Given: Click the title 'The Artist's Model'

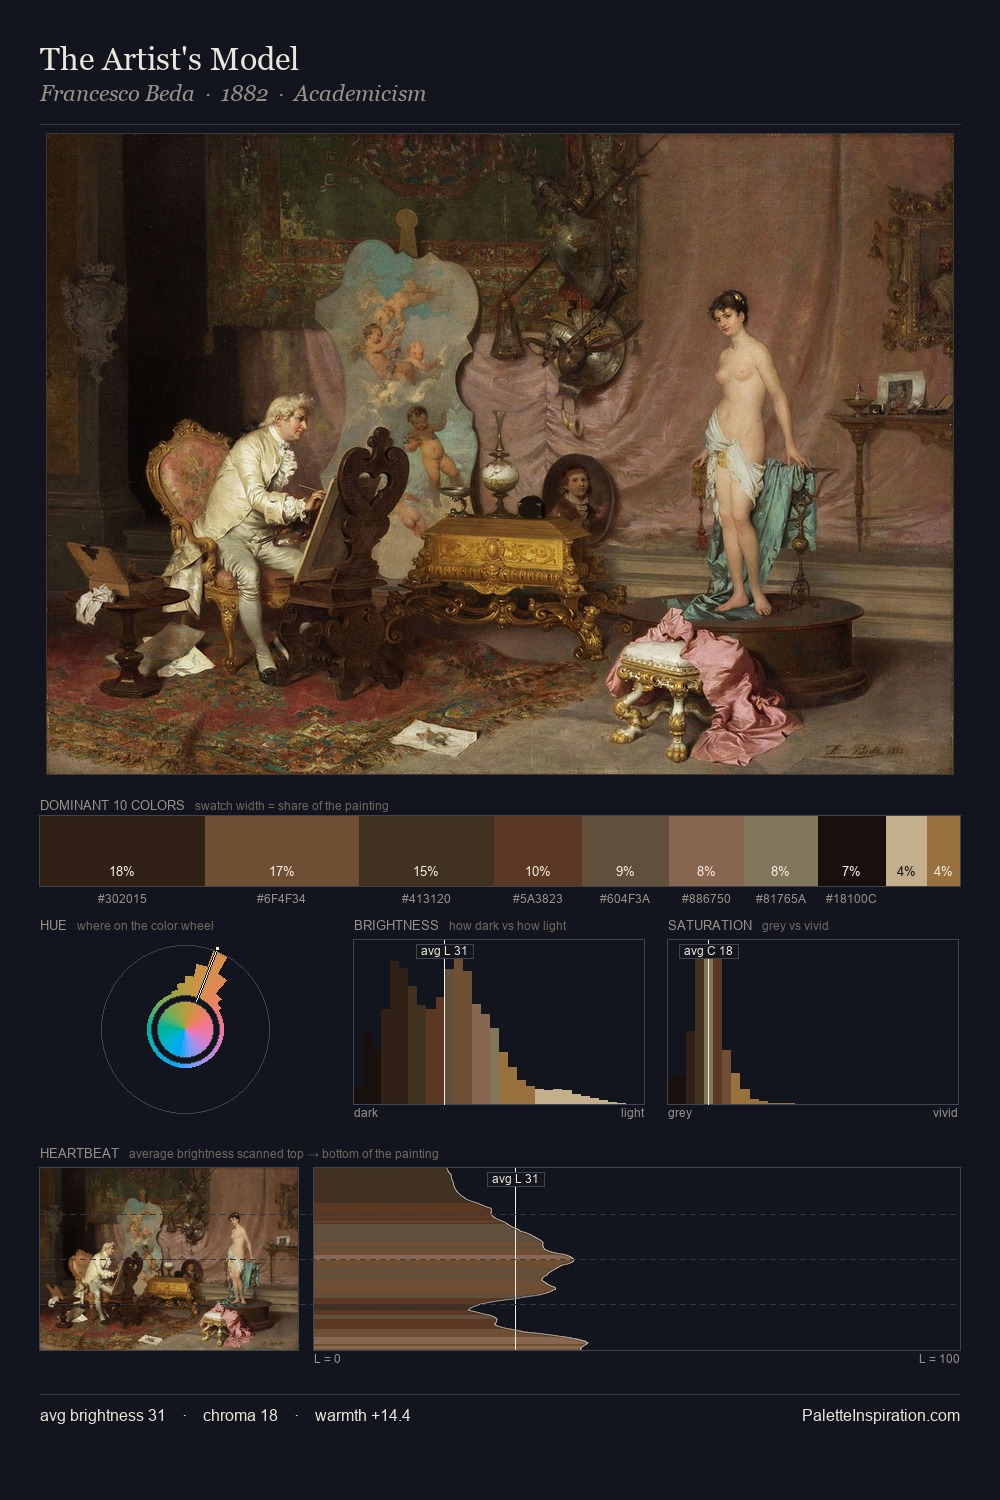Looking at the screenshot, I should (x=169, y=59).
